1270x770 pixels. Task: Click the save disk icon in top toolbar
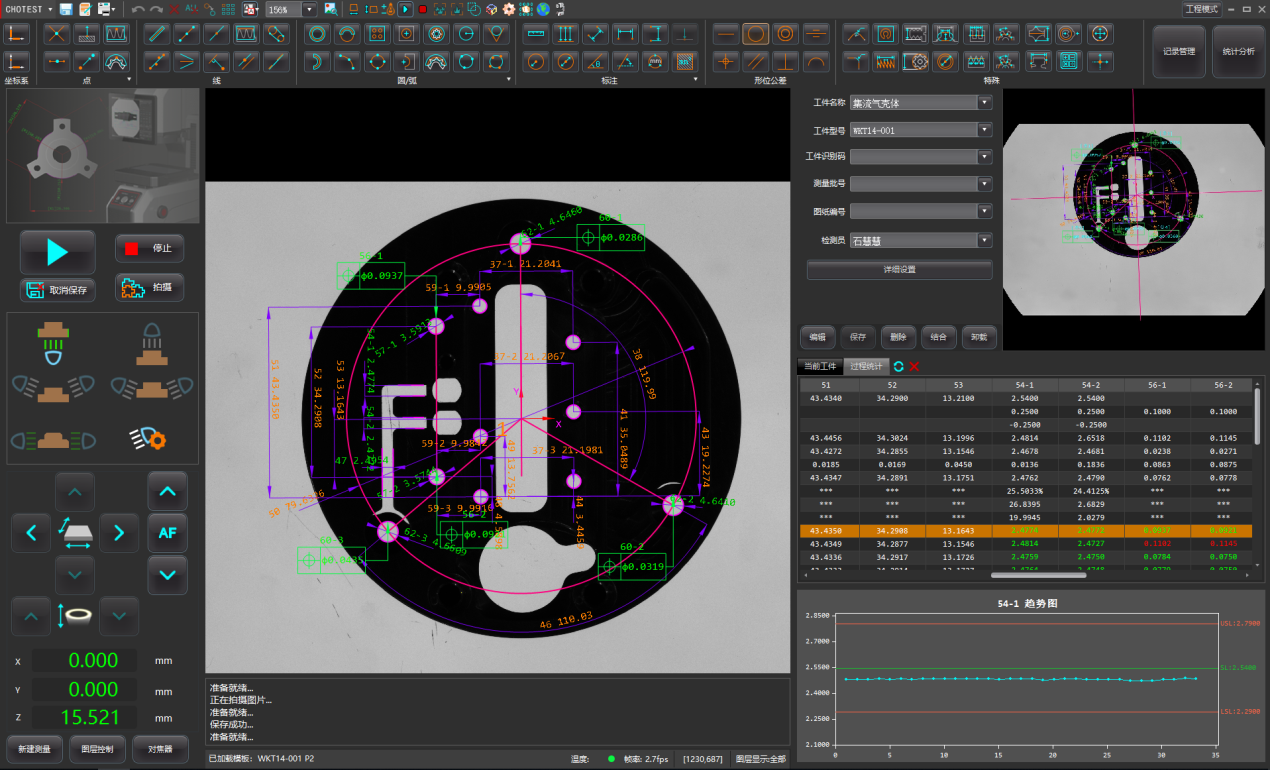coord(66,9)
